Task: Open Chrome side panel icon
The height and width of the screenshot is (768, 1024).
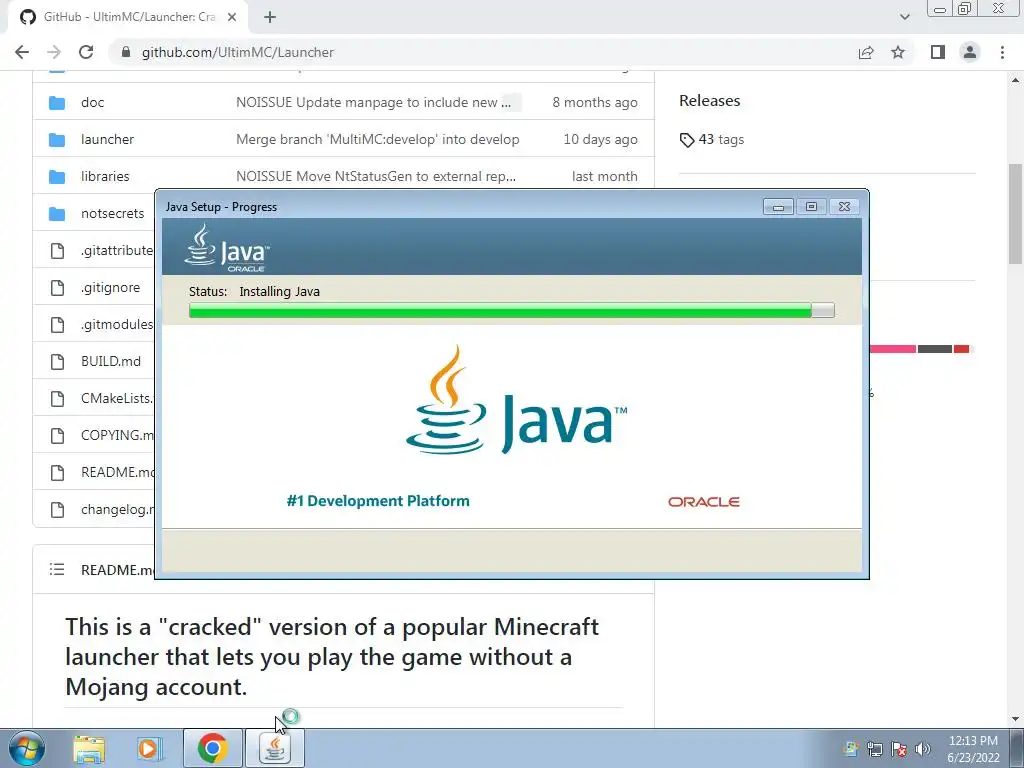Action: point(938,52)
